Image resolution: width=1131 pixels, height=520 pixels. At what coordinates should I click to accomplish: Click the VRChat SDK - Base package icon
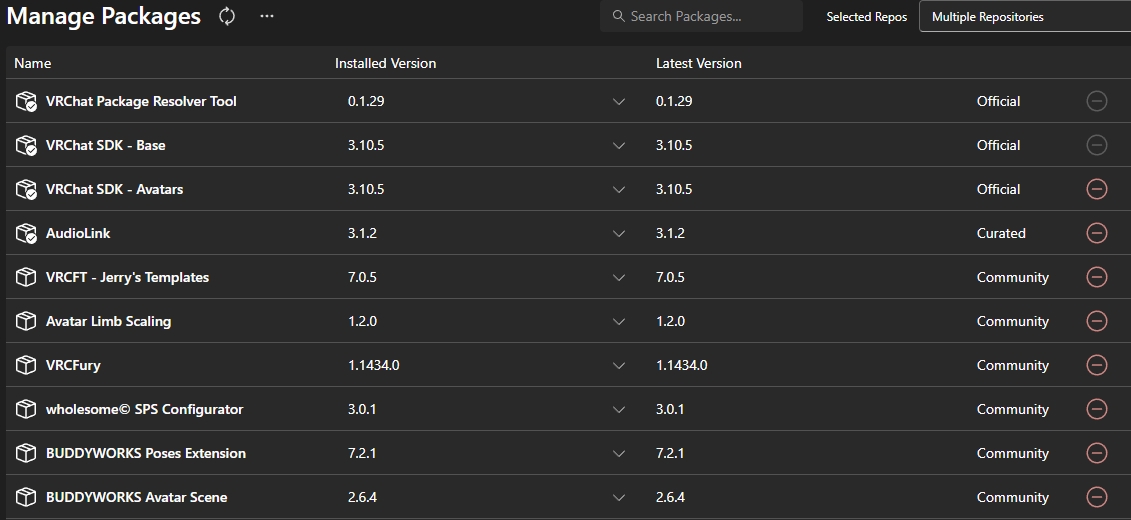(26, 146)
